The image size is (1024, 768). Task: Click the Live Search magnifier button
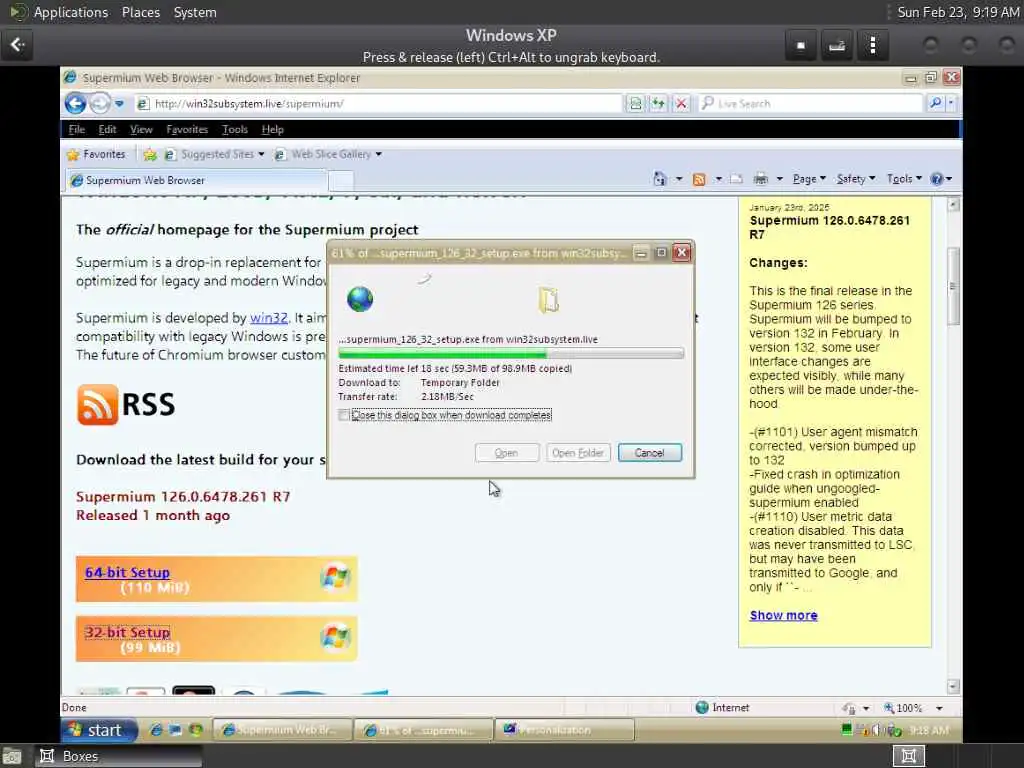tap(935, 103)
